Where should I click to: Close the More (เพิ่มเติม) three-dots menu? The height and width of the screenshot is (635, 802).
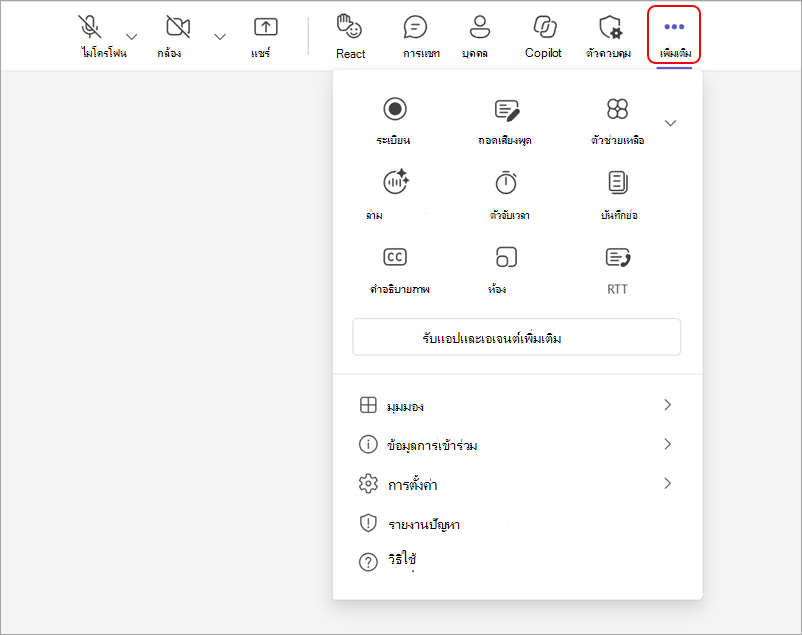click(674, 35)
